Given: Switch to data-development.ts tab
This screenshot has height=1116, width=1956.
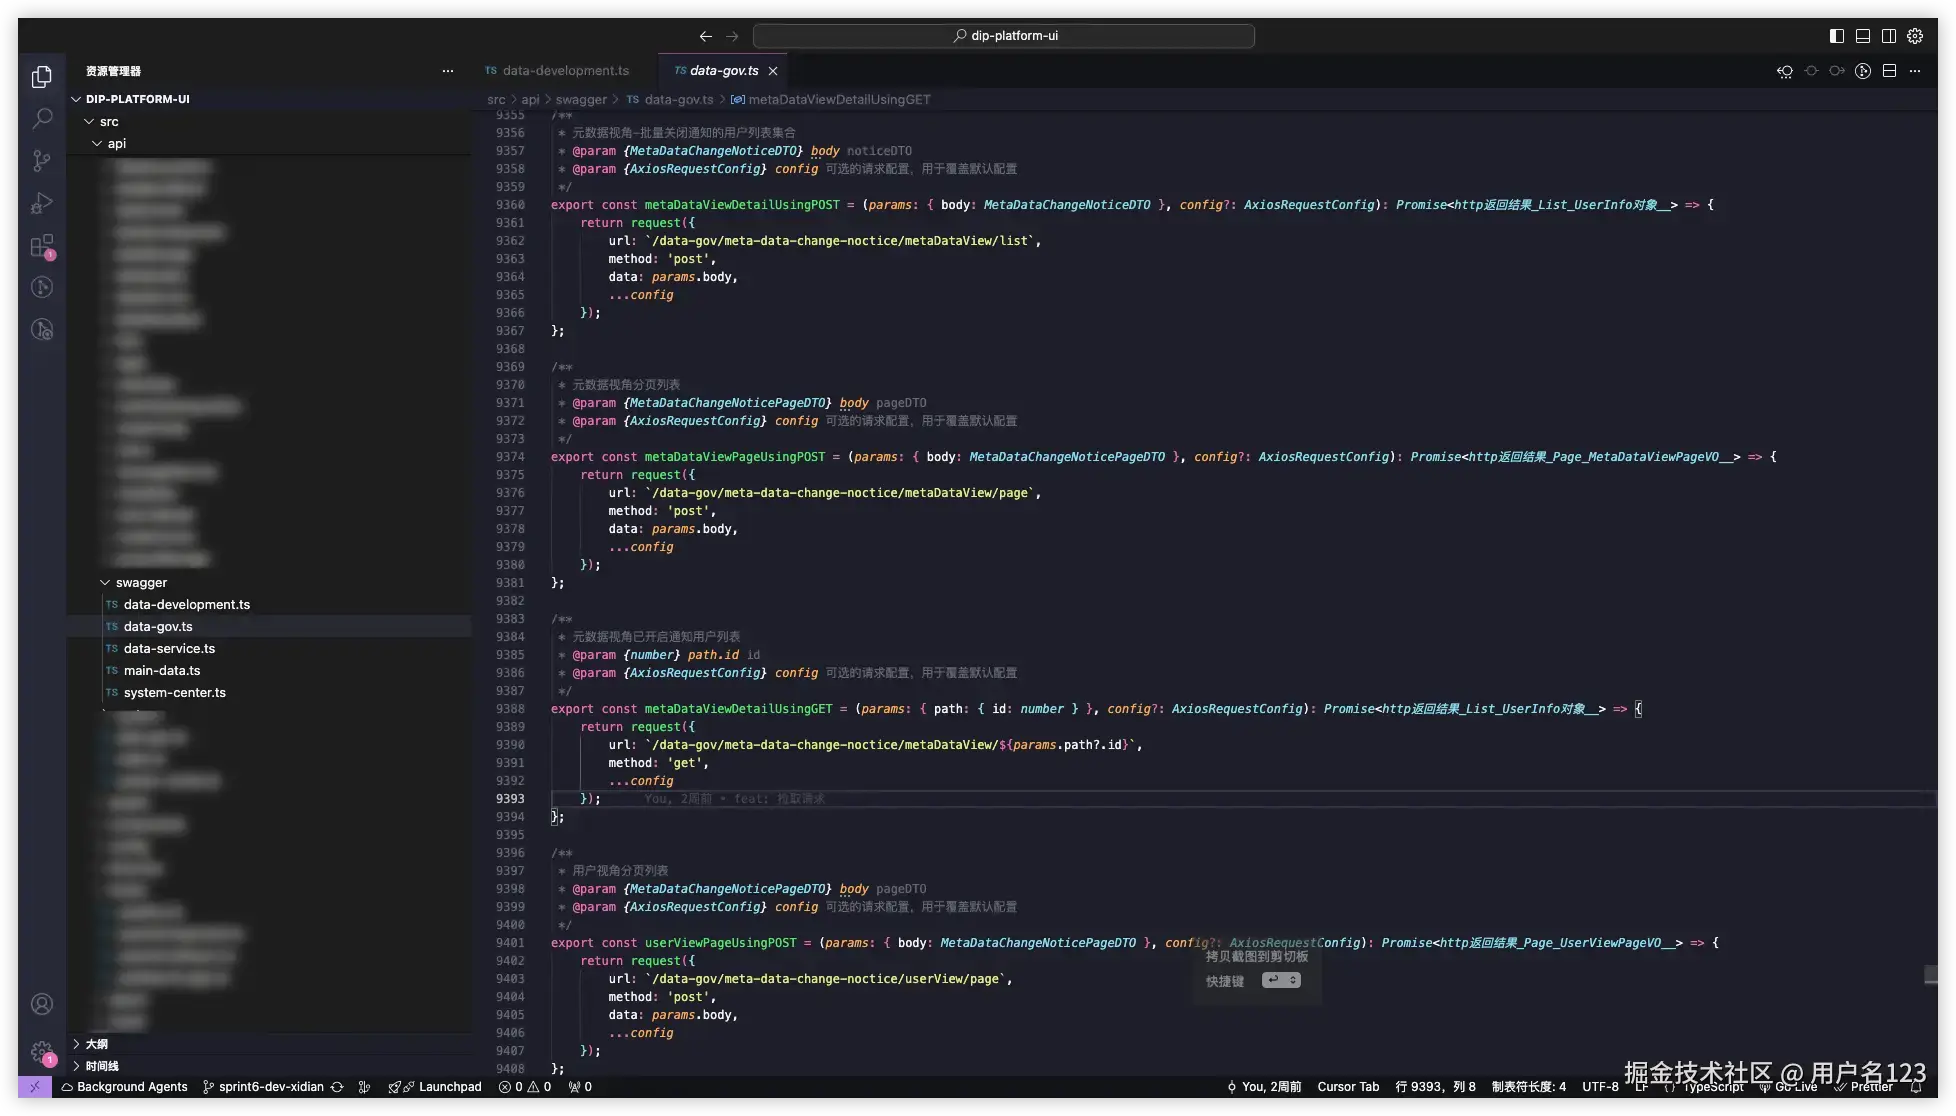Looking at the screenshot, I should point(565,71).
